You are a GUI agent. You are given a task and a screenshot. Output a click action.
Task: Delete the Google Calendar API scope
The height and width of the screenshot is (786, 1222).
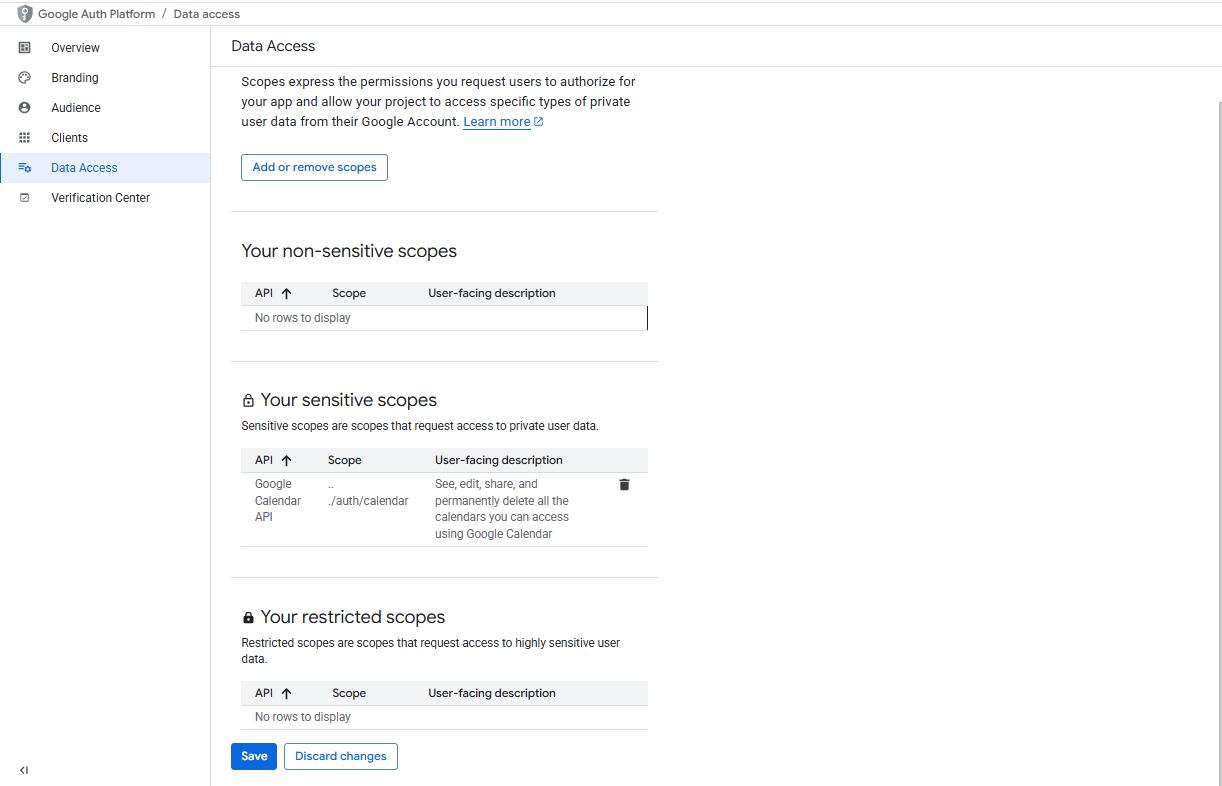pyautogui.click(x=624, y=484)
